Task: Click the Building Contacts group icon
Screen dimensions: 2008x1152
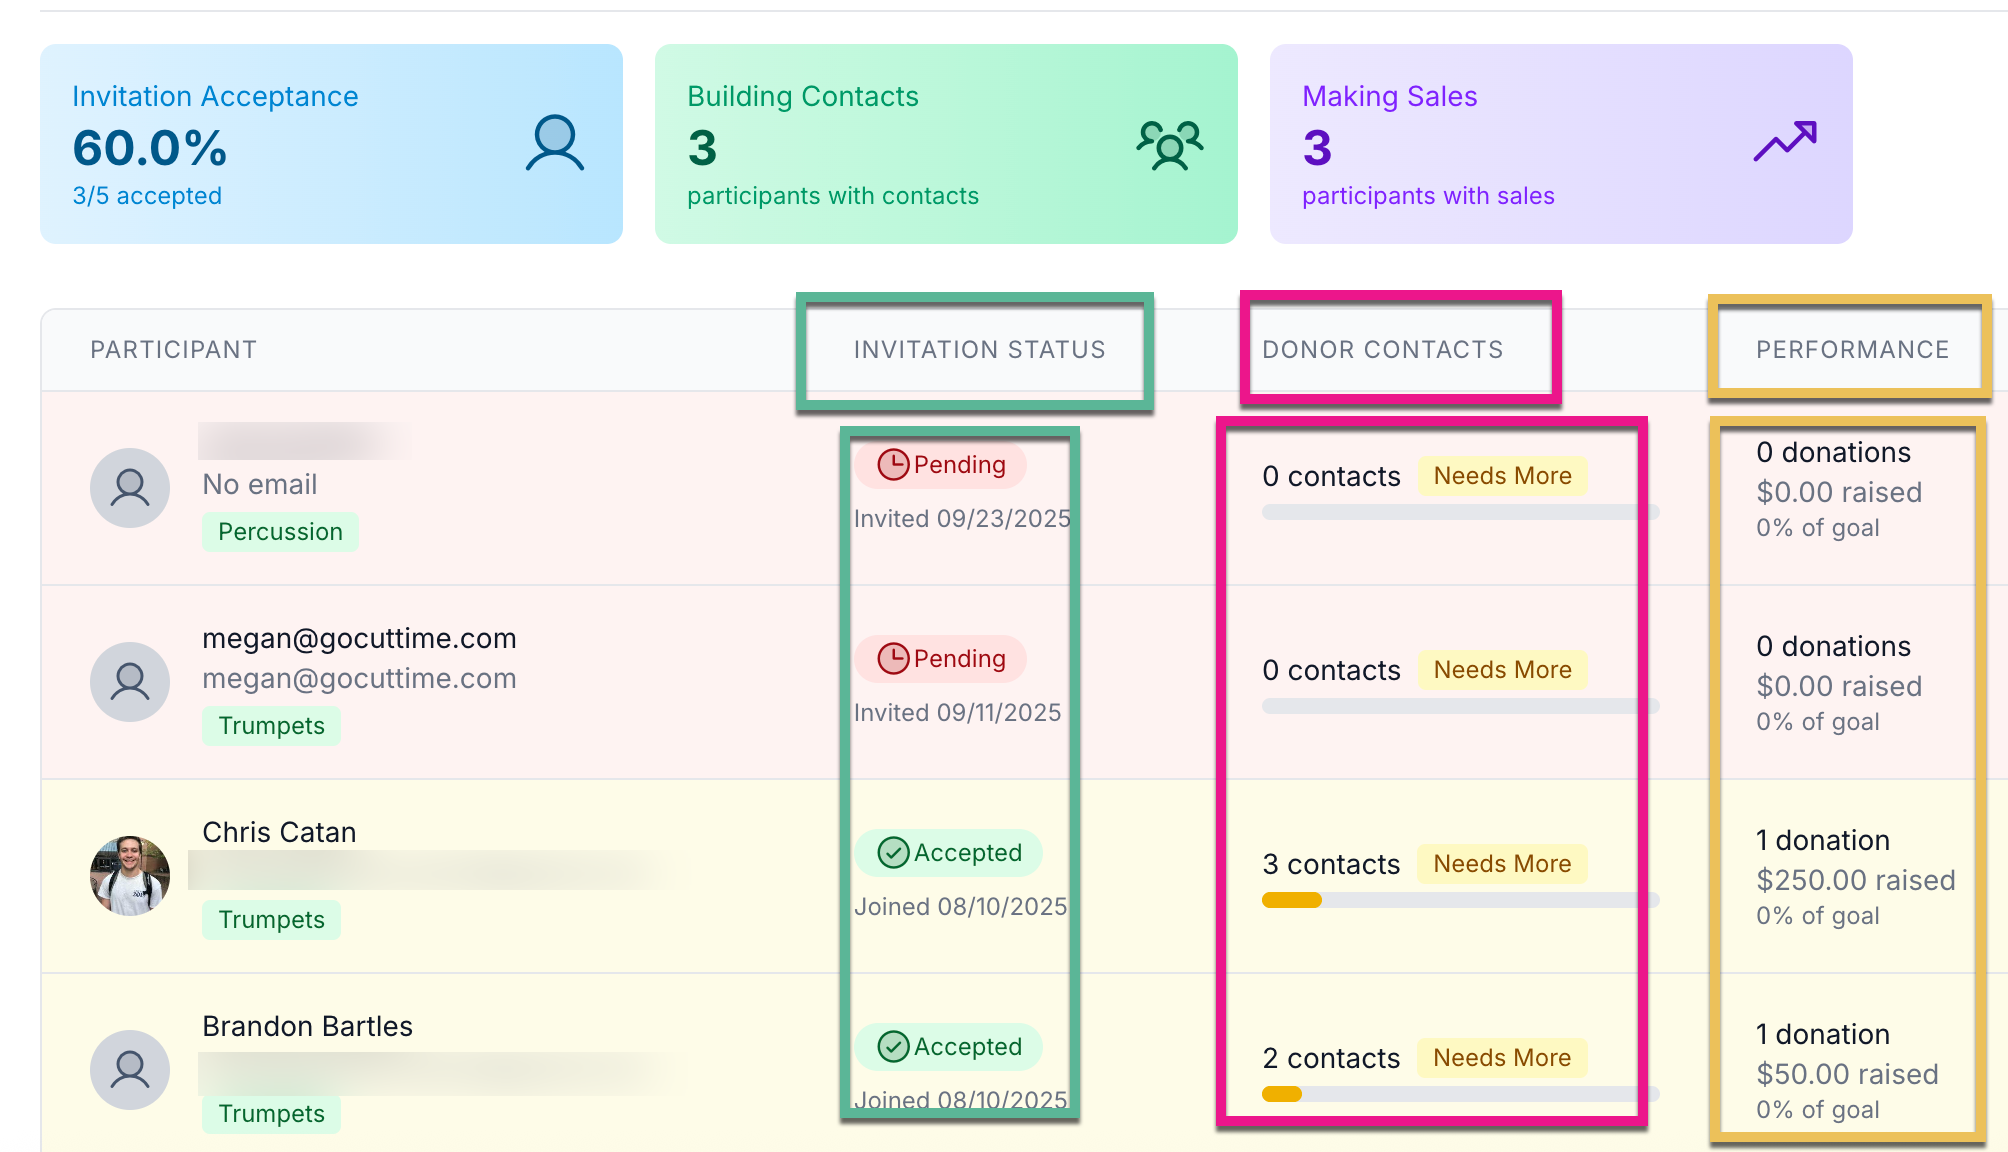Action: 1169,145
